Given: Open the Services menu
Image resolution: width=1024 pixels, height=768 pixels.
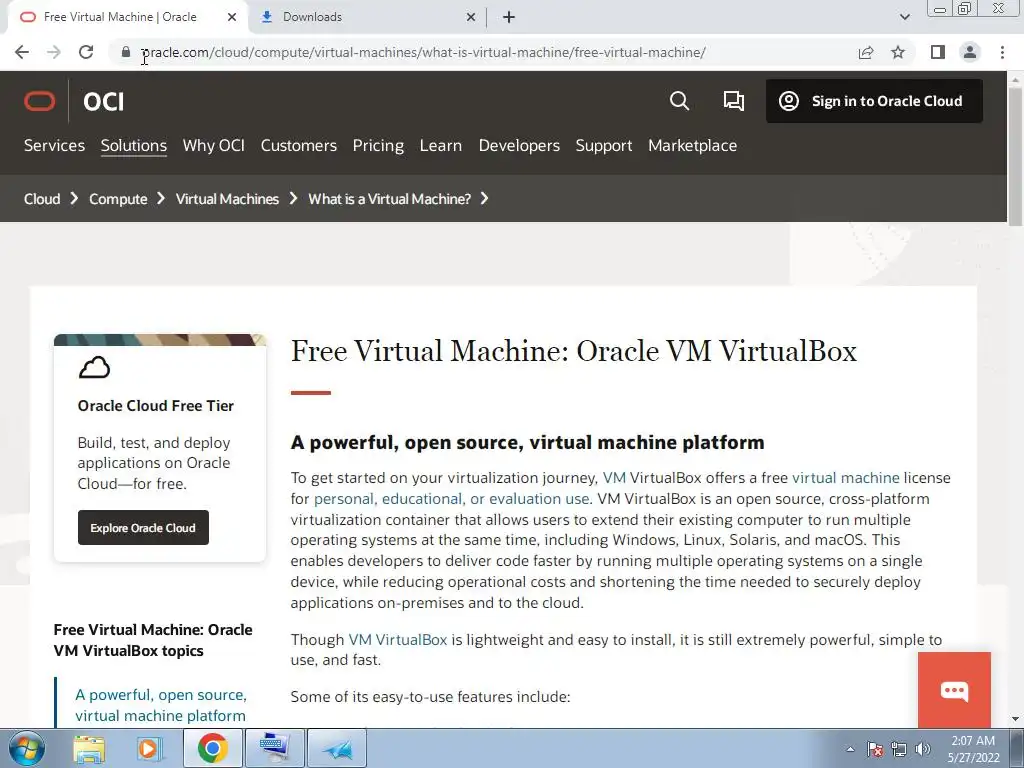Looking at the screenshot, I should tap(54, 145).
